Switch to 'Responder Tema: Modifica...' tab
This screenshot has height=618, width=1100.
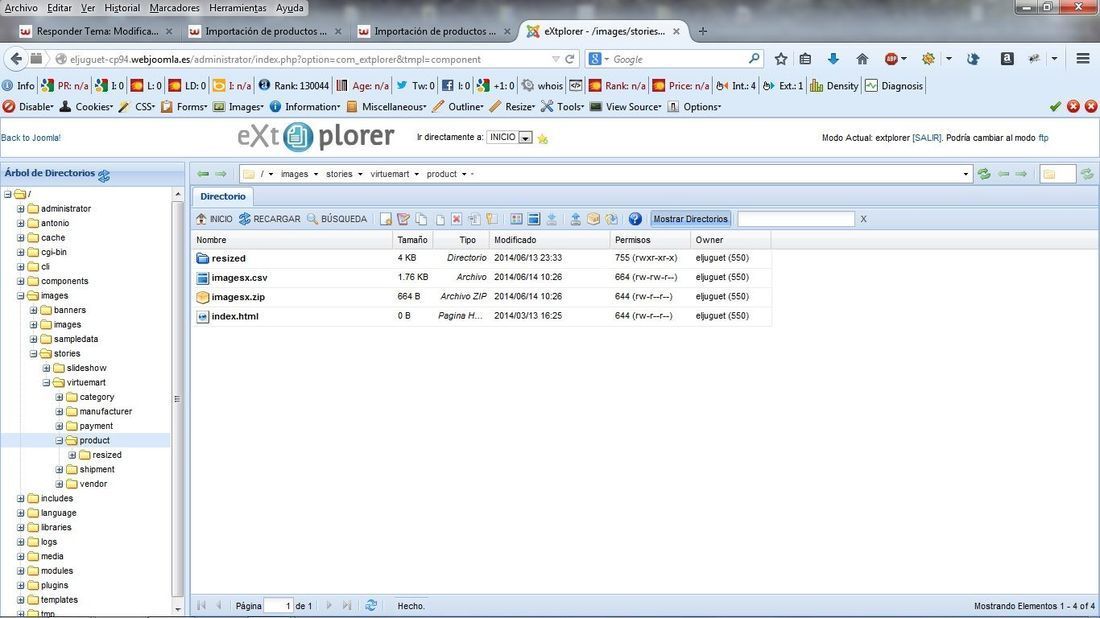click(x=97, y=32)
